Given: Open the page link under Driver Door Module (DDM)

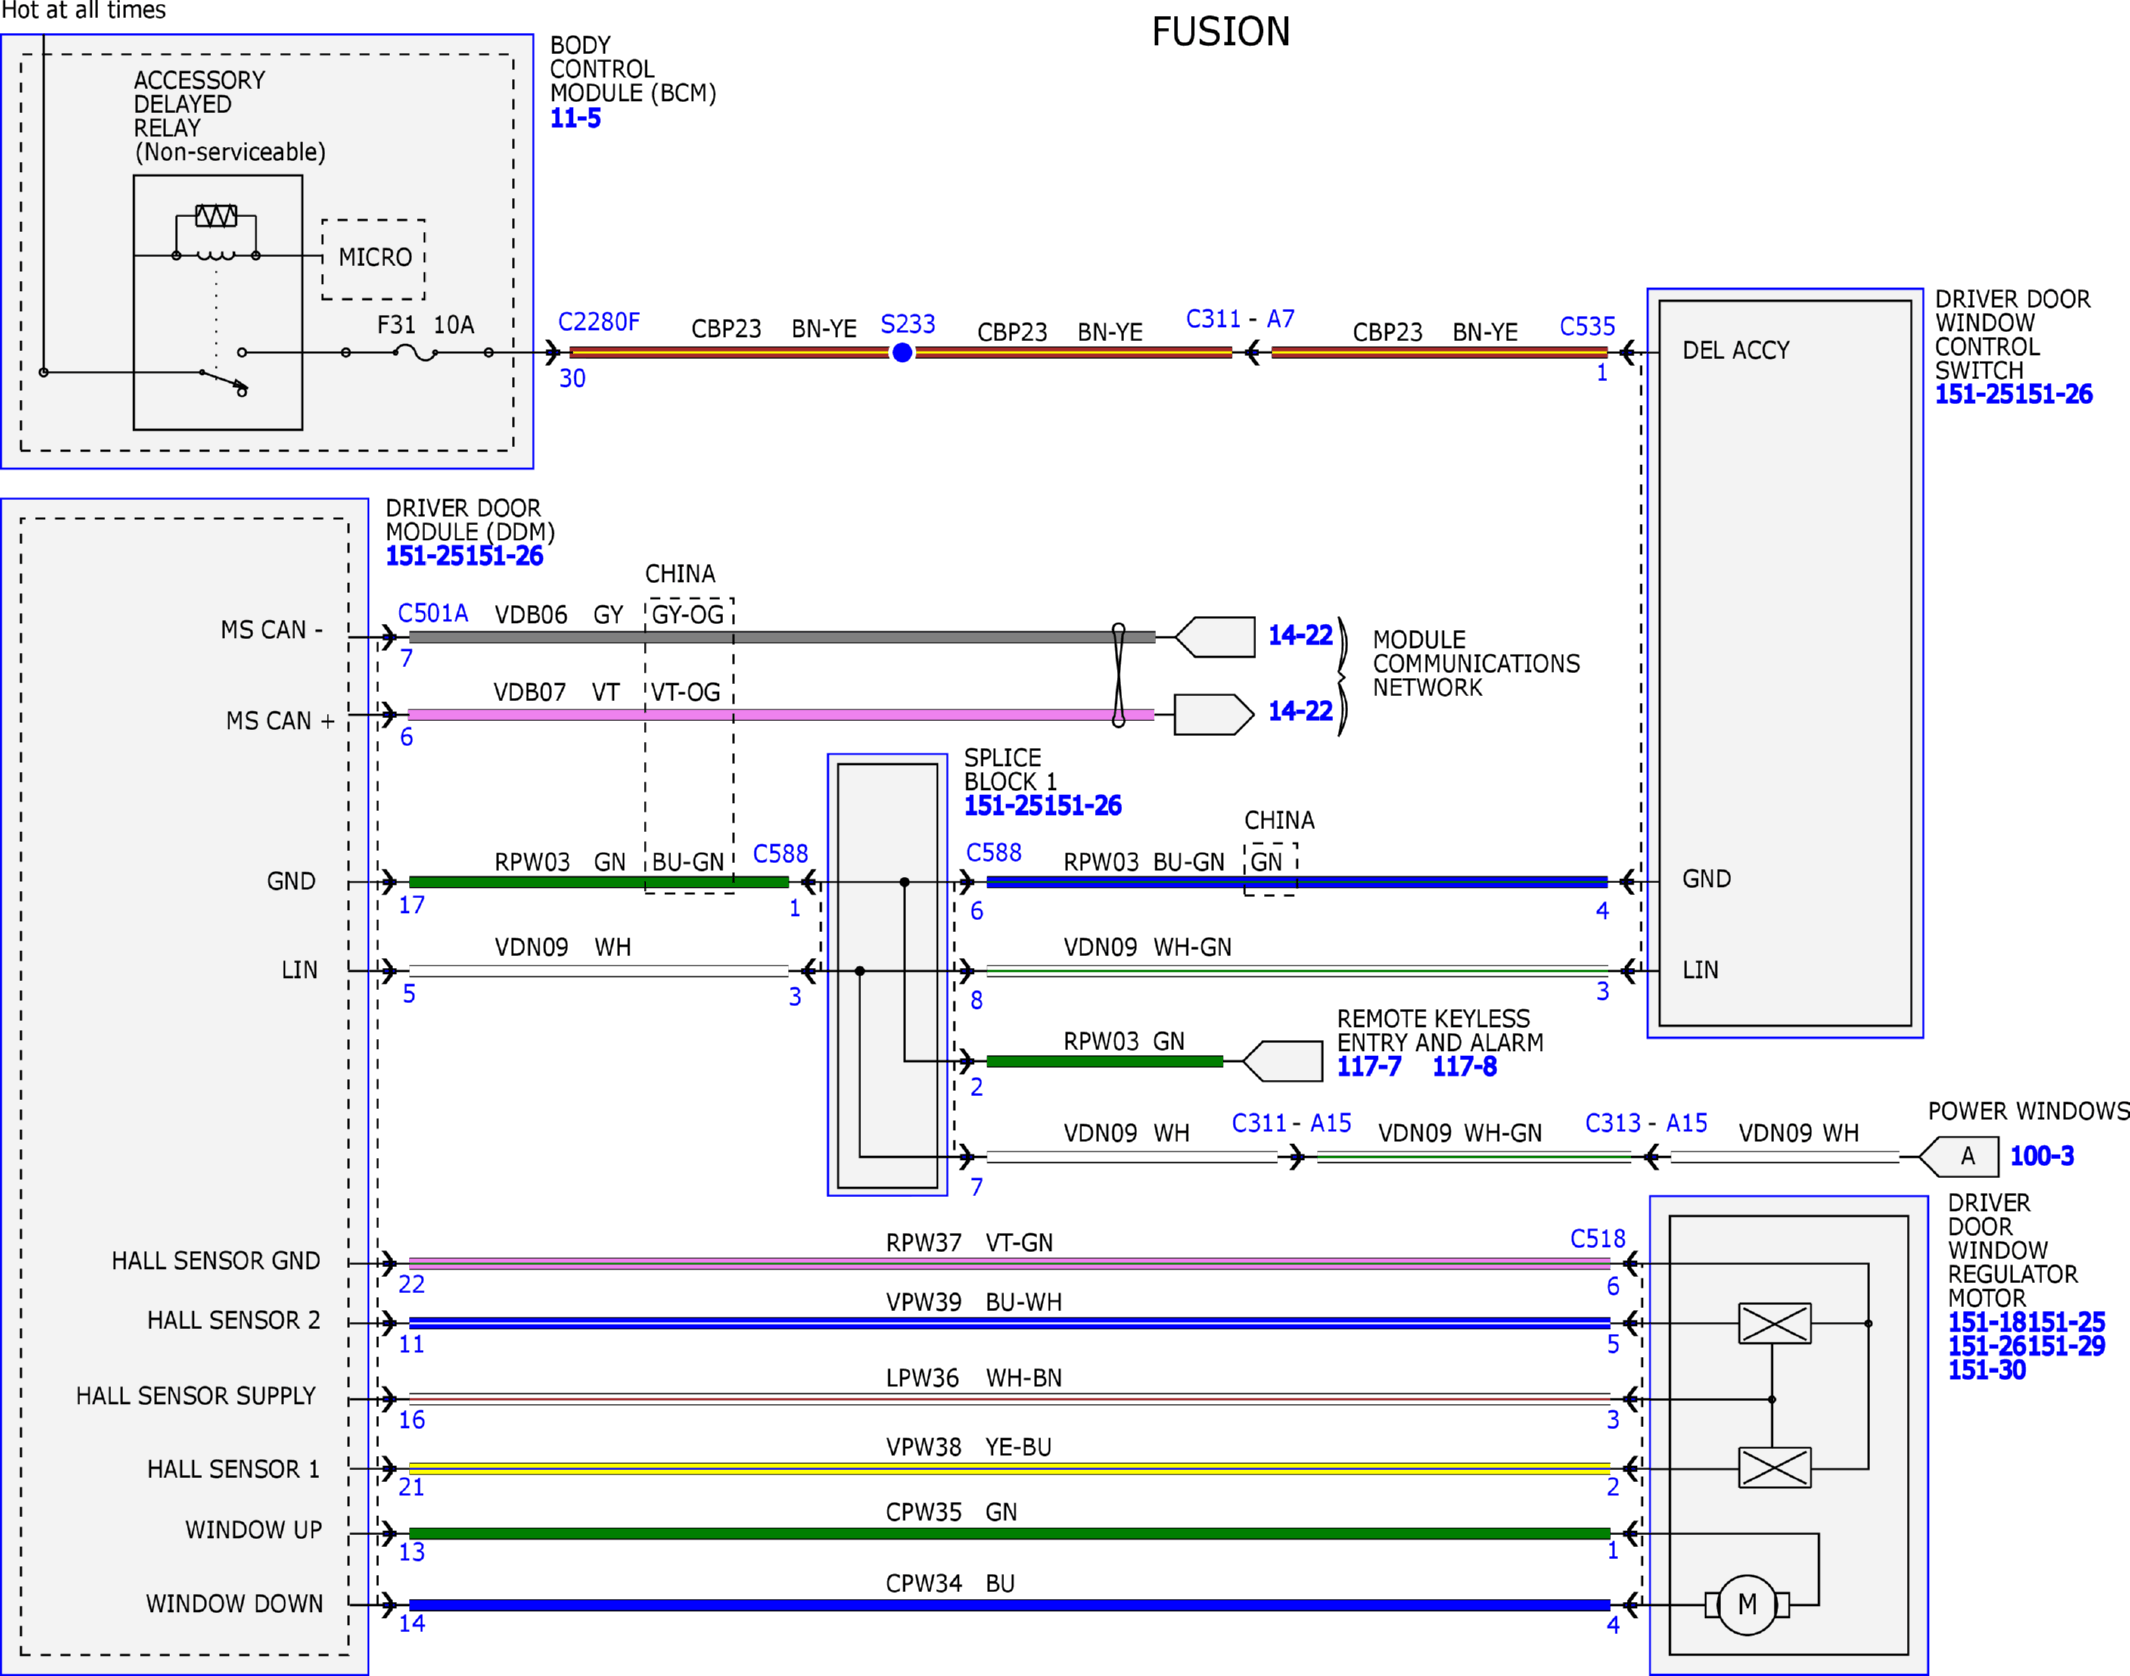Looking at the screenshot, I should tap(465, 556).
